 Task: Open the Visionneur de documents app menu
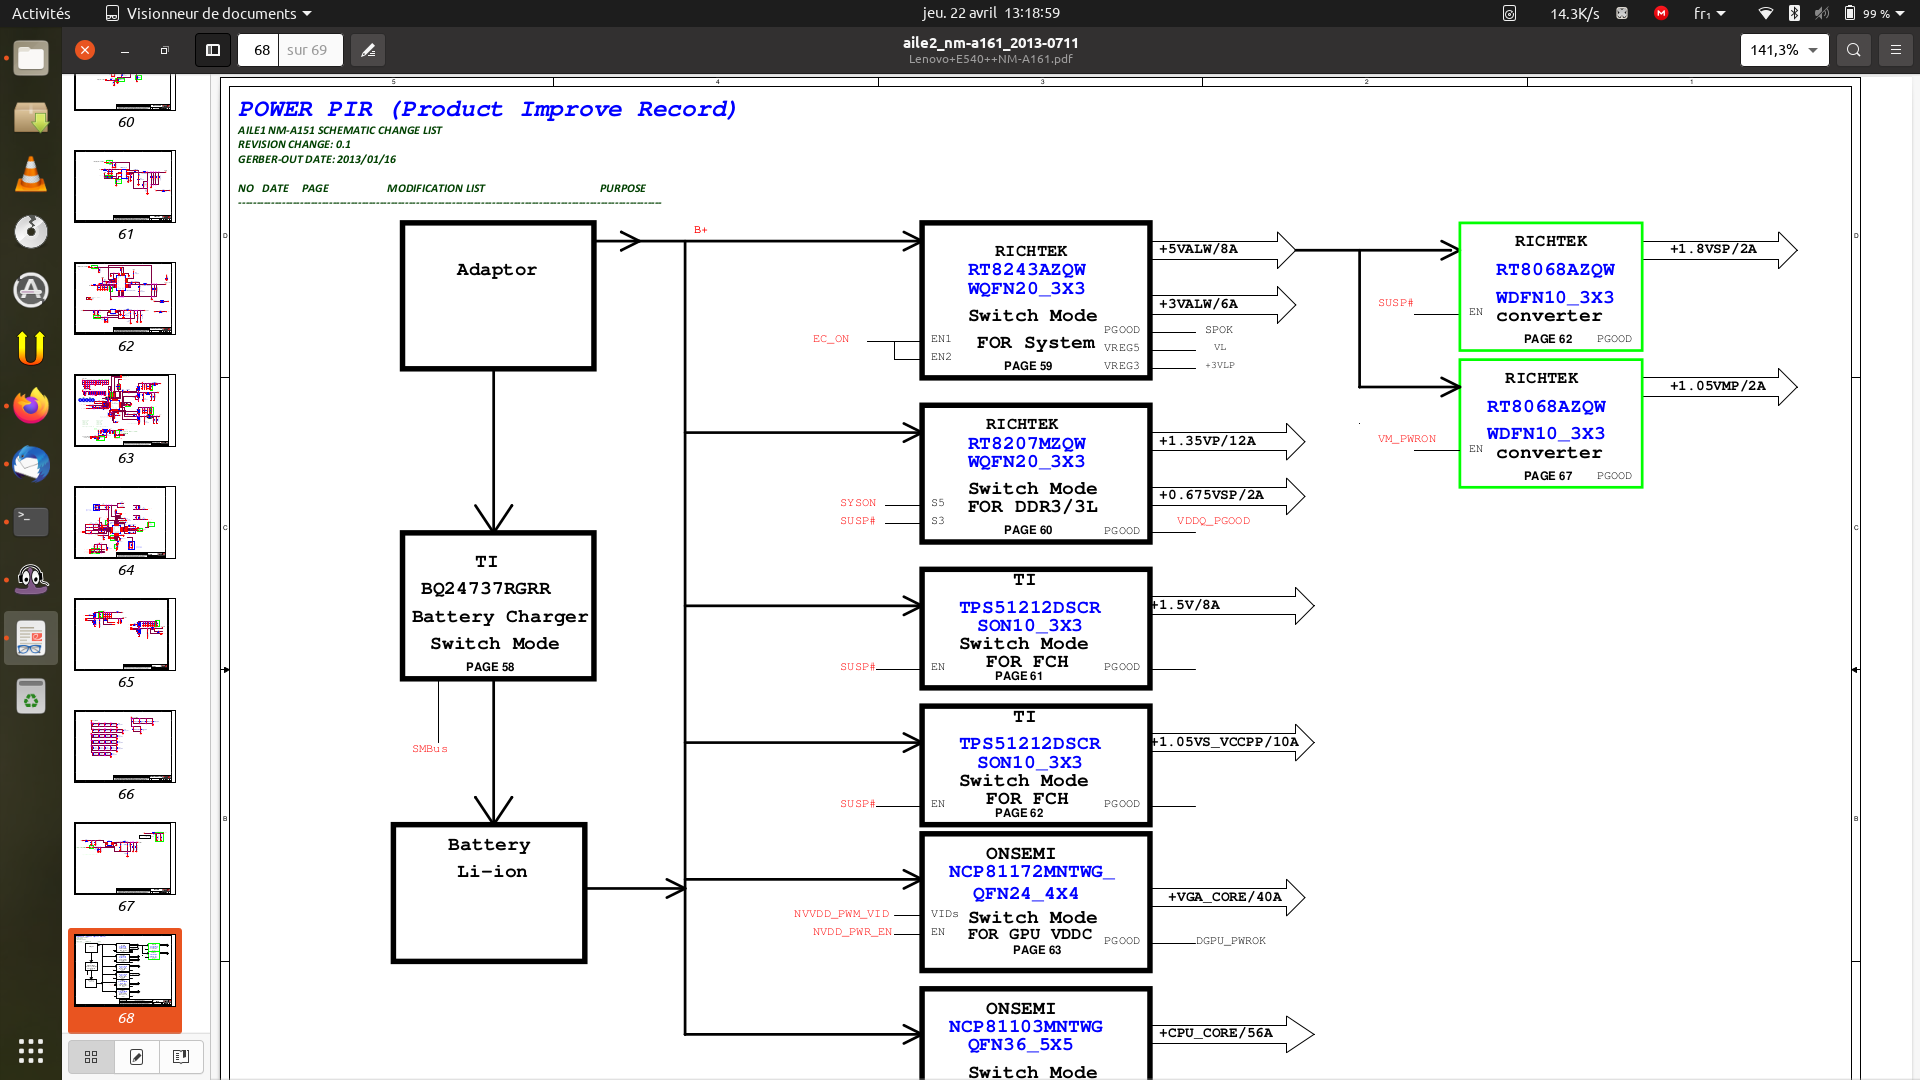point(208,13)
